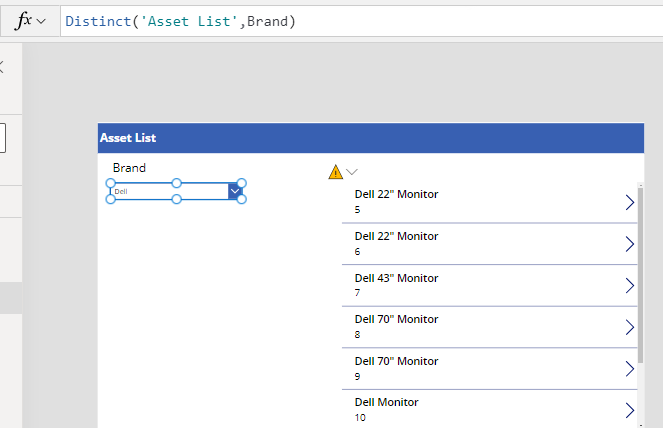Viewport: 663px width, 428px height.
Task: Open details arrow for Dell 43" Monitor 7
Action: coord(630,285)
